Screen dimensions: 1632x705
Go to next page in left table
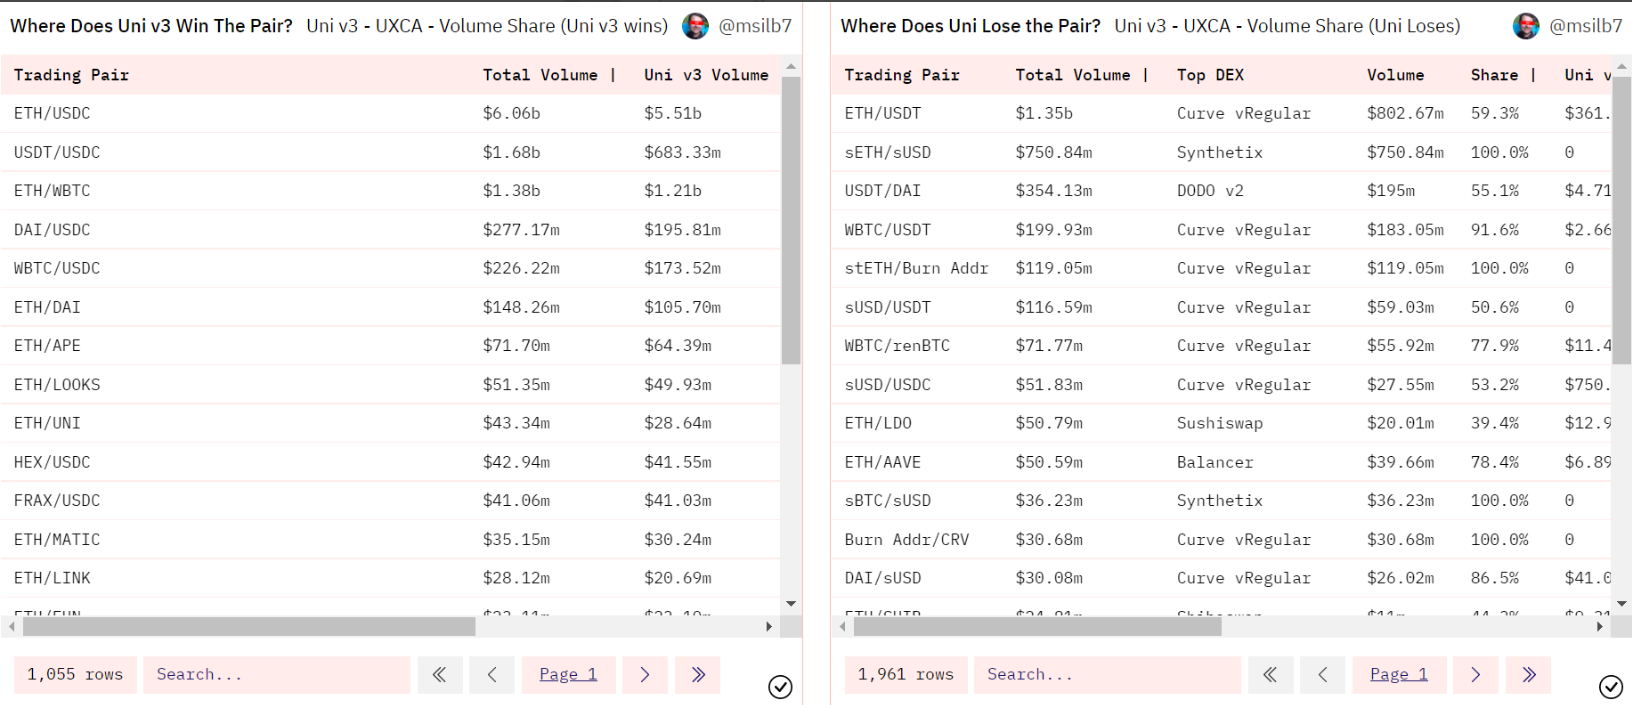(x=645, y=675)
